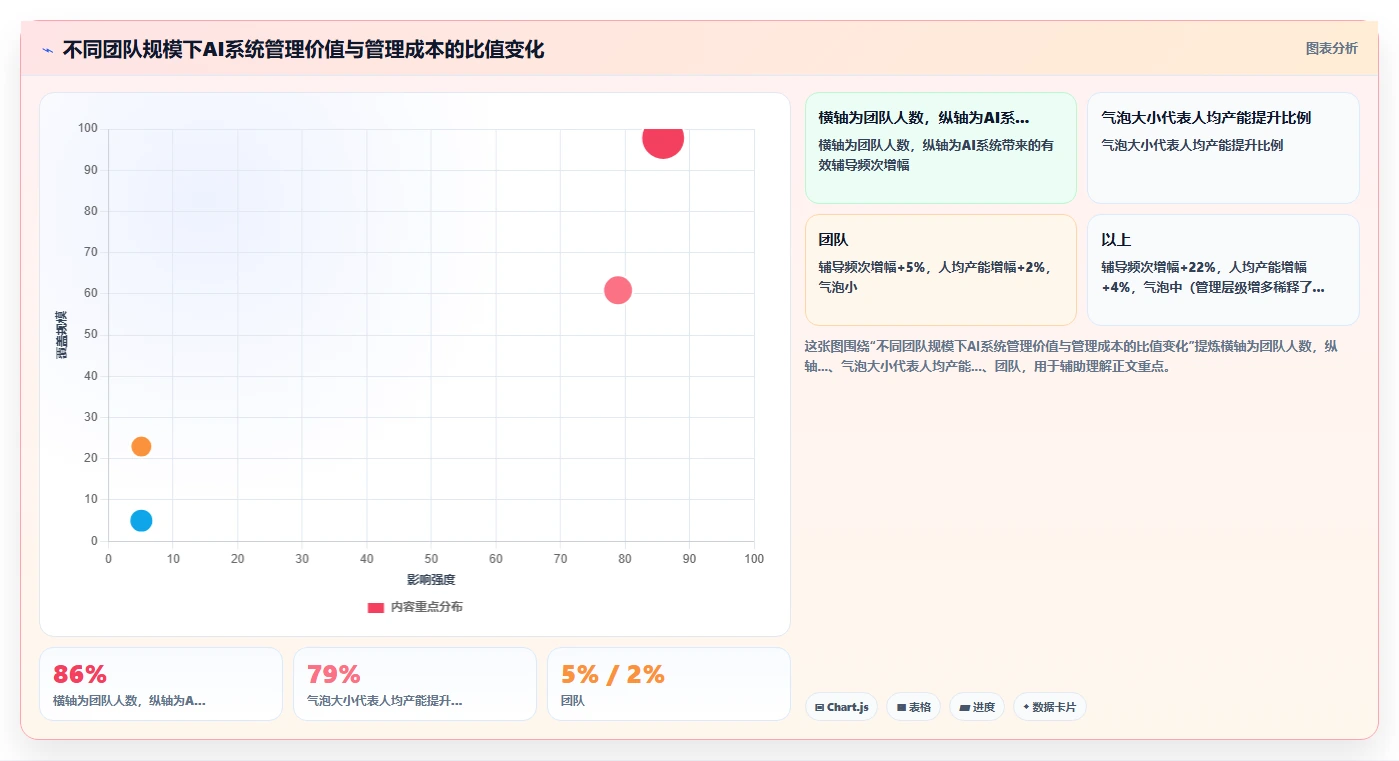Click the caption 气泡大小代表人均产能提升... under 79%
Viewport: 1399px width, 761px height.
(384, 701)
